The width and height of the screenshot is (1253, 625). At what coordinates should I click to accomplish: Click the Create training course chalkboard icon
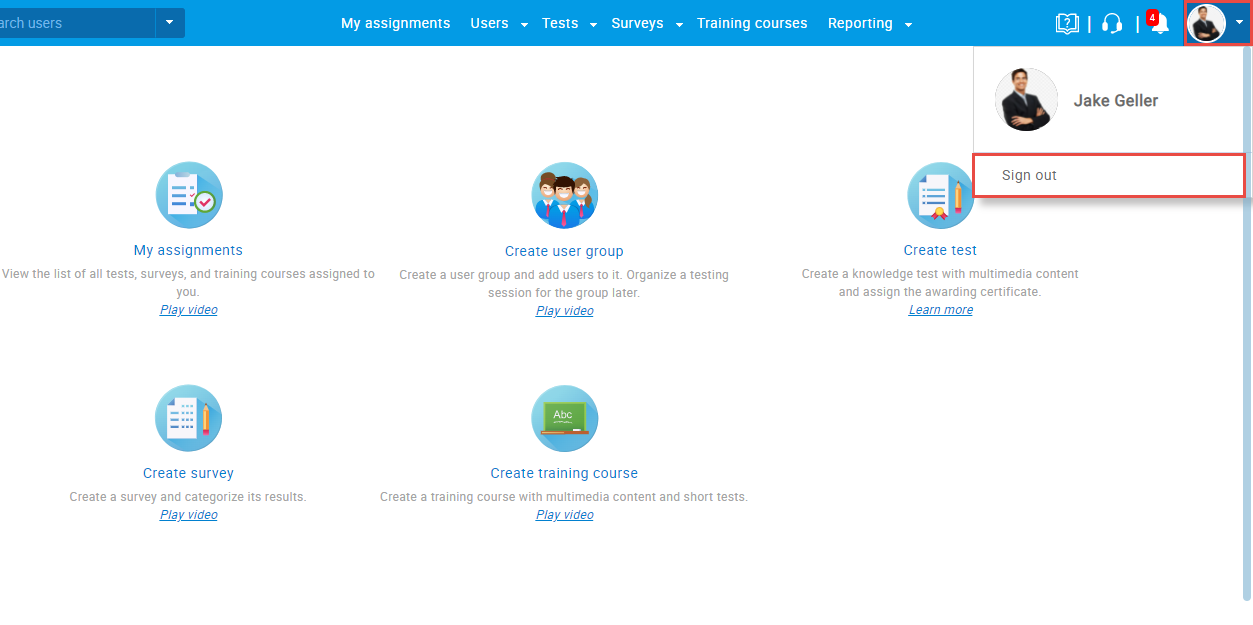coord(565,418)
